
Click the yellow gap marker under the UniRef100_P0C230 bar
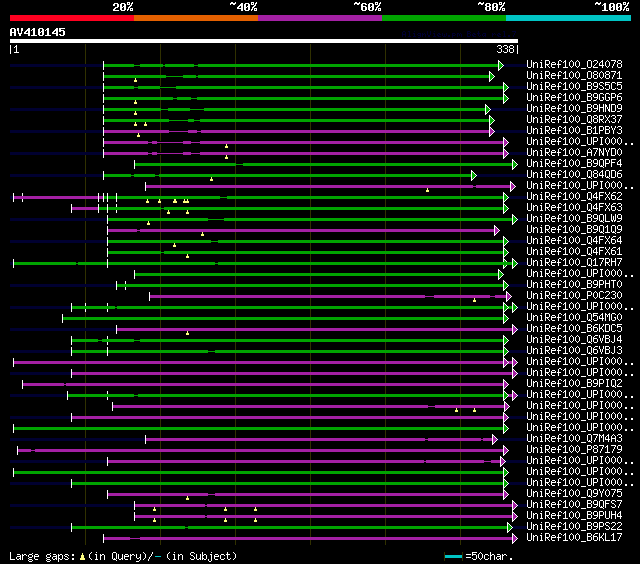474,300
